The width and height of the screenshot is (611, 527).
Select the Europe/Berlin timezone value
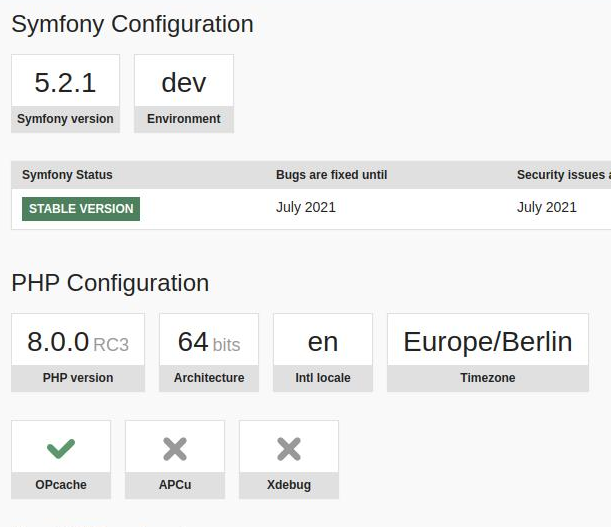488,342
